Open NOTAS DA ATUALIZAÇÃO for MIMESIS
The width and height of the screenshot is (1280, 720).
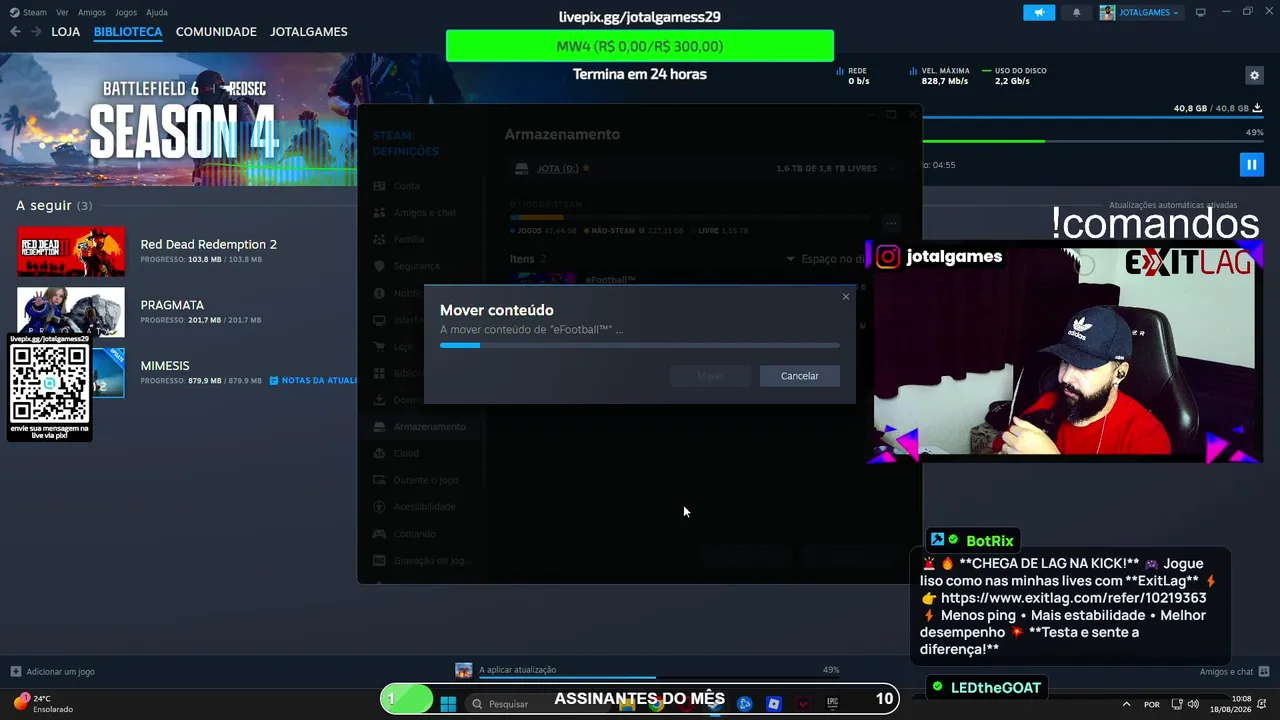click(313, 380)
